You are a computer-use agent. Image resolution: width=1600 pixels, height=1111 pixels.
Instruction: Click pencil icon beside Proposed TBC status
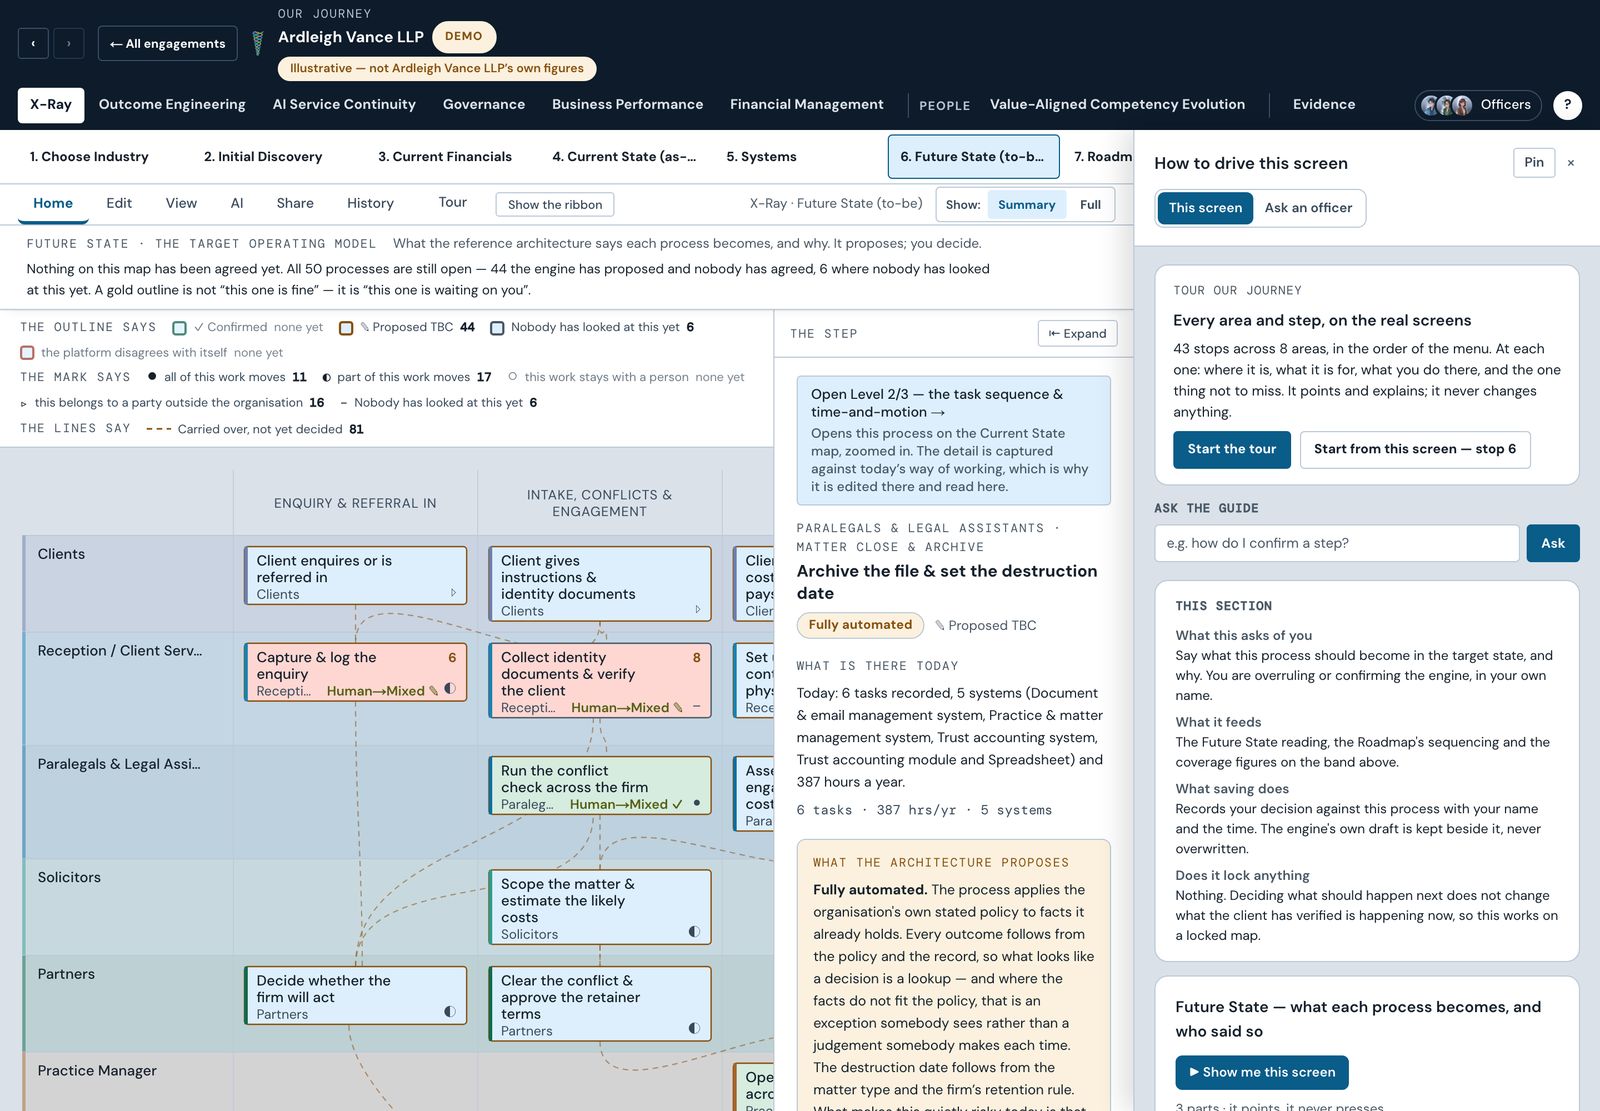(939, 626)
